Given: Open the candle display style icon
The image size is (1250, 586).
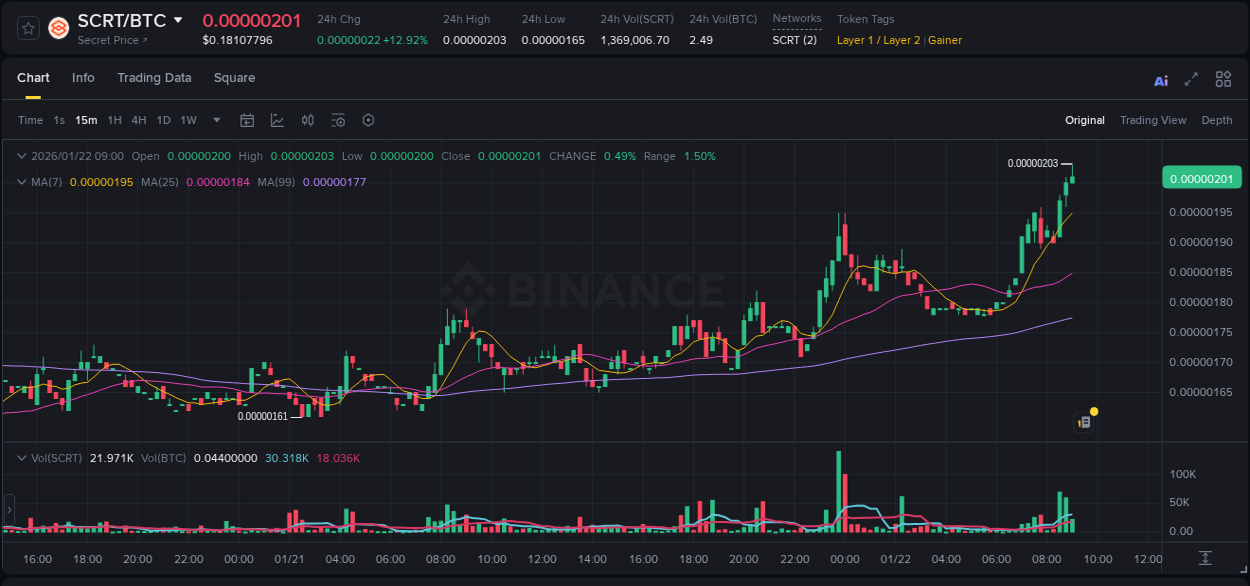Looking at the screenshot, I should (x=307, y=120).
